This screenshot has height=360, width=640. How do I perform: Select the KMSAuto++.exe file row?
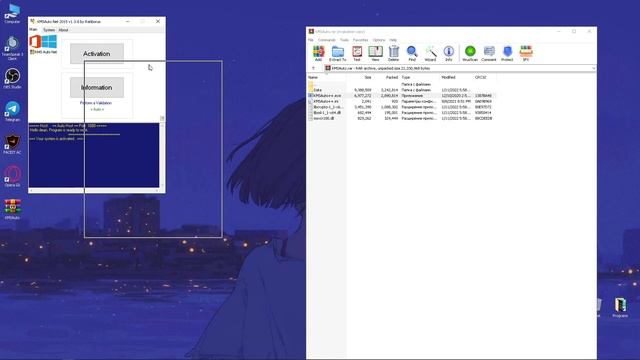(x=402, y=96)
